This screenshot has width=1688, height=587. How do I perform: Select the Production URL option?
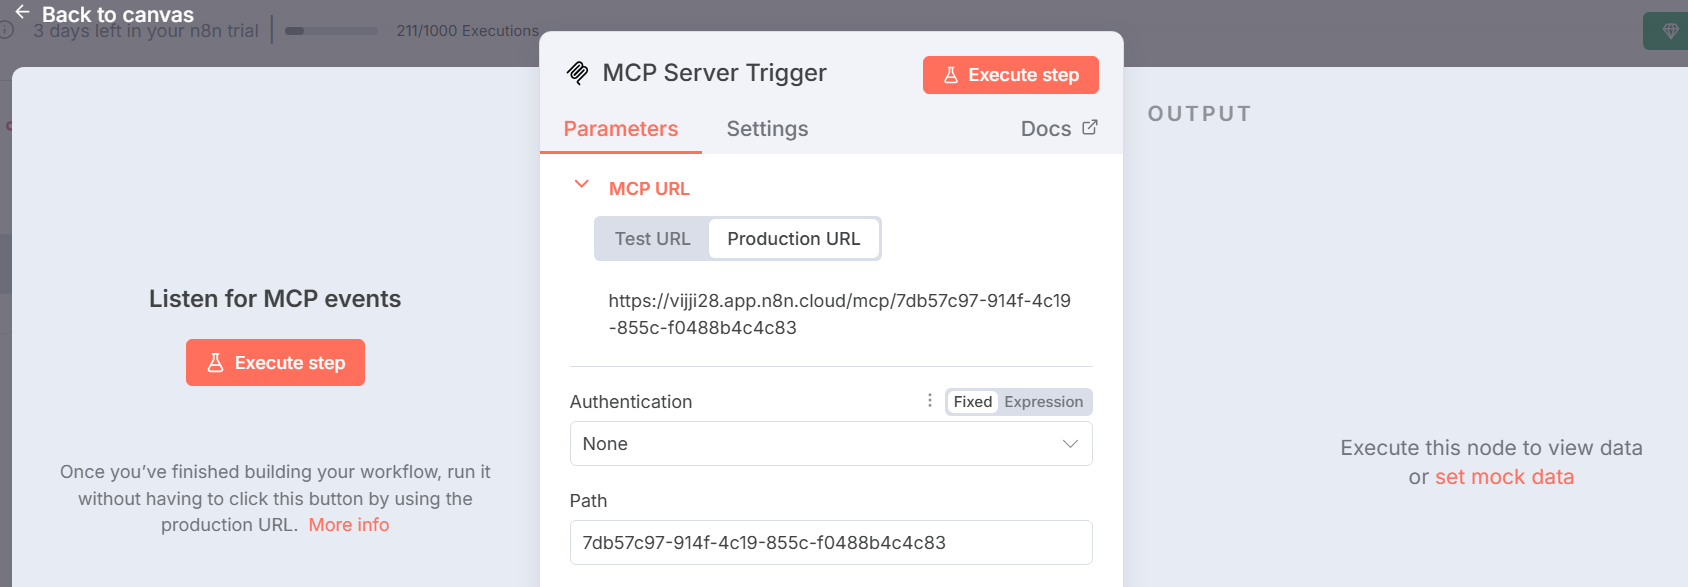(793, 239)
